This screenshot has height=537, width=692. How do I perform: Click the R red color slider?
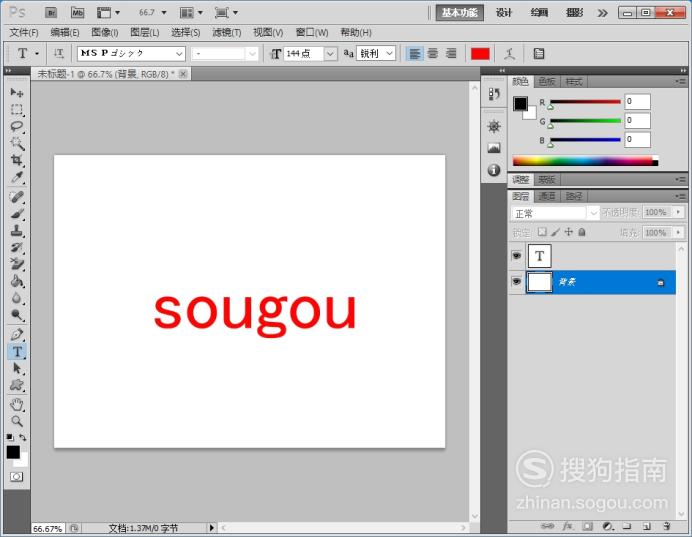[x=585, y=102]
